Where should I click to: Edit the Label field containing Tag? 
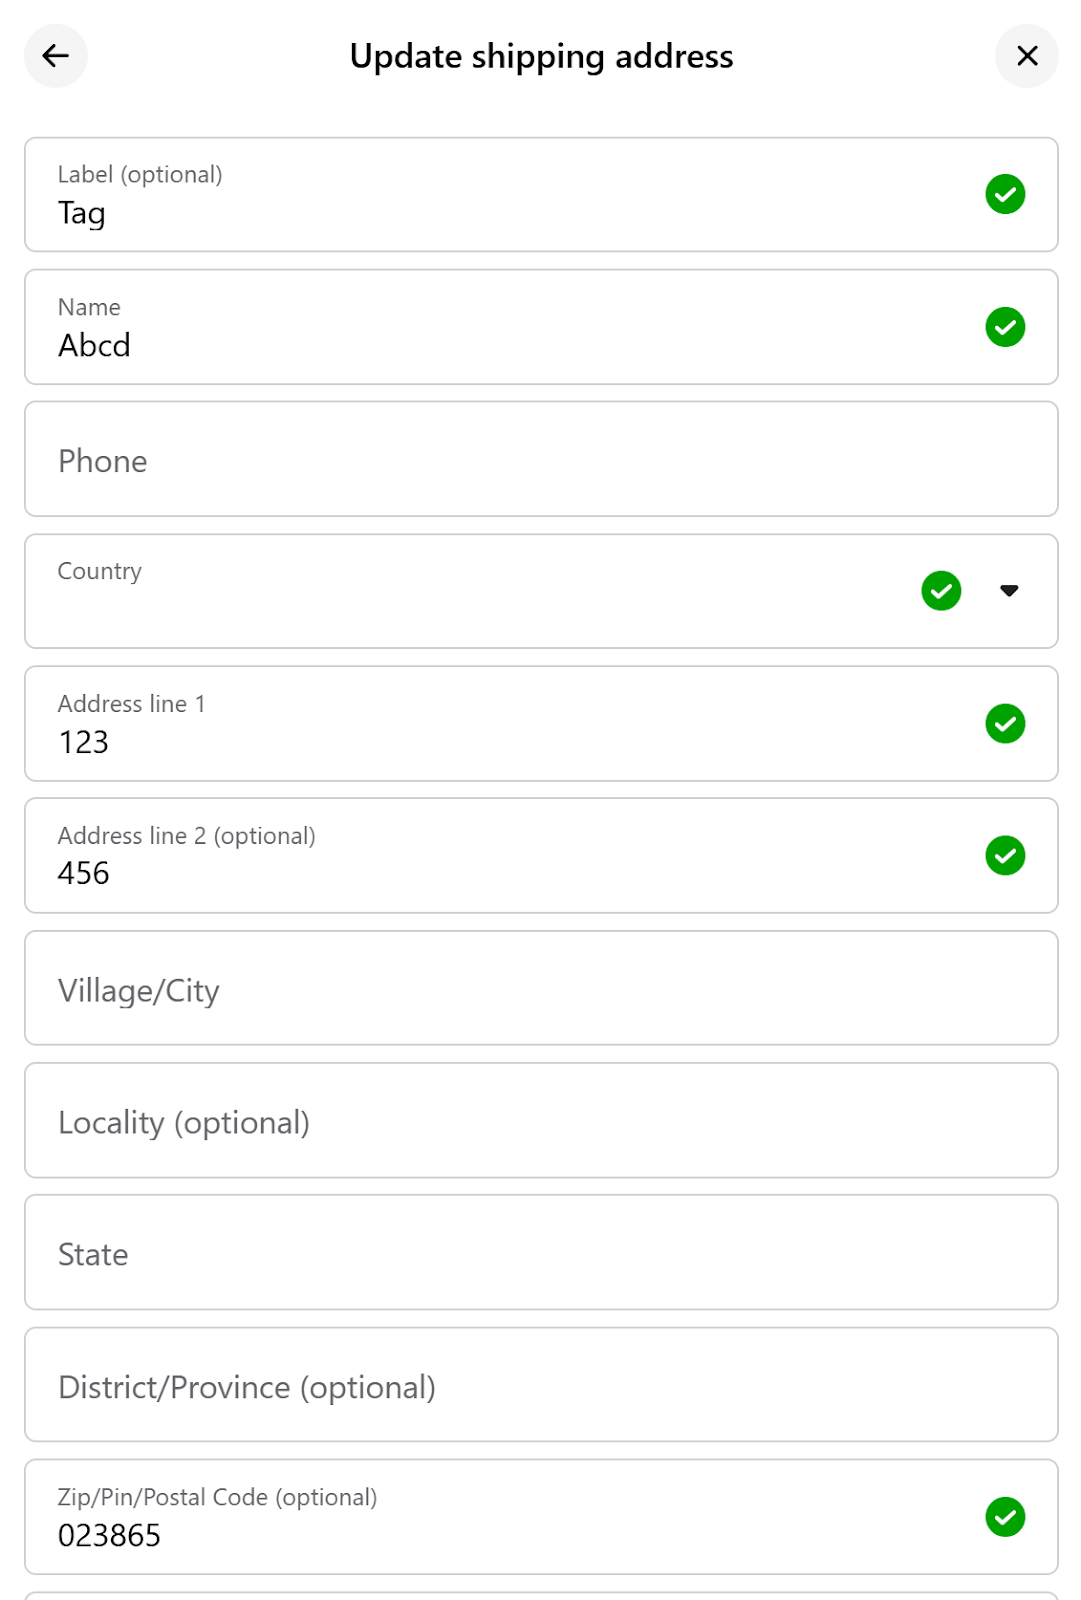tap(541, 195)
